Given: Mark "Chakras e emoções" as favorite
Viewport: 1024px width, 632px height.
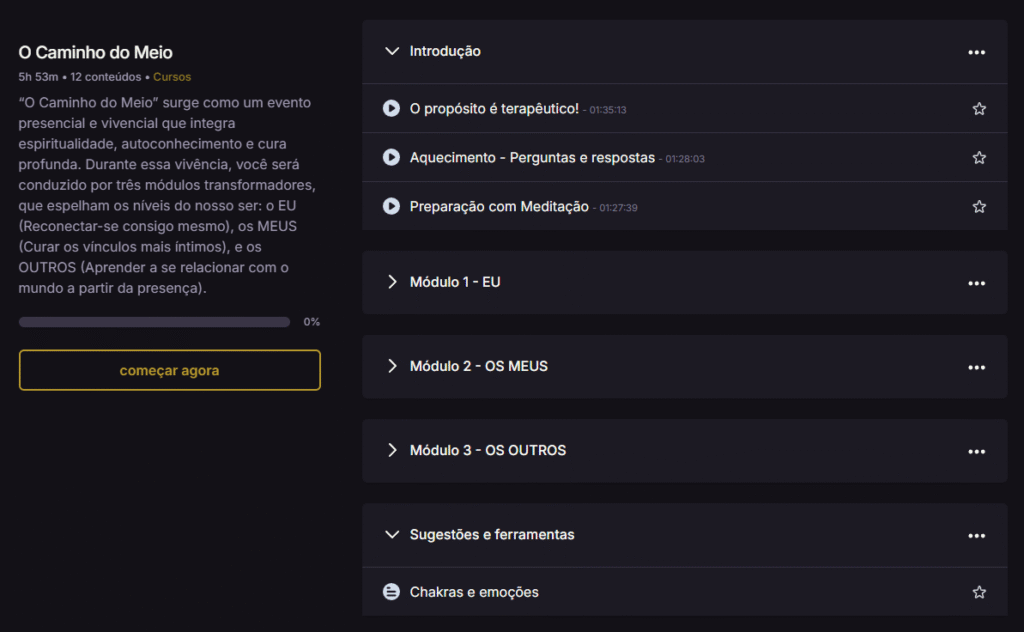Looking at the screenshot, I should [979, 592].
